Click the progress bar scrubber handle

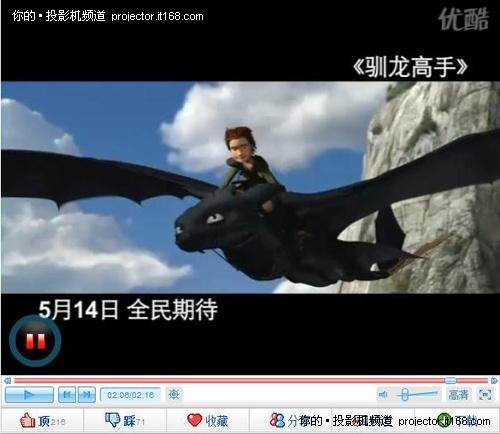[450, 380]
